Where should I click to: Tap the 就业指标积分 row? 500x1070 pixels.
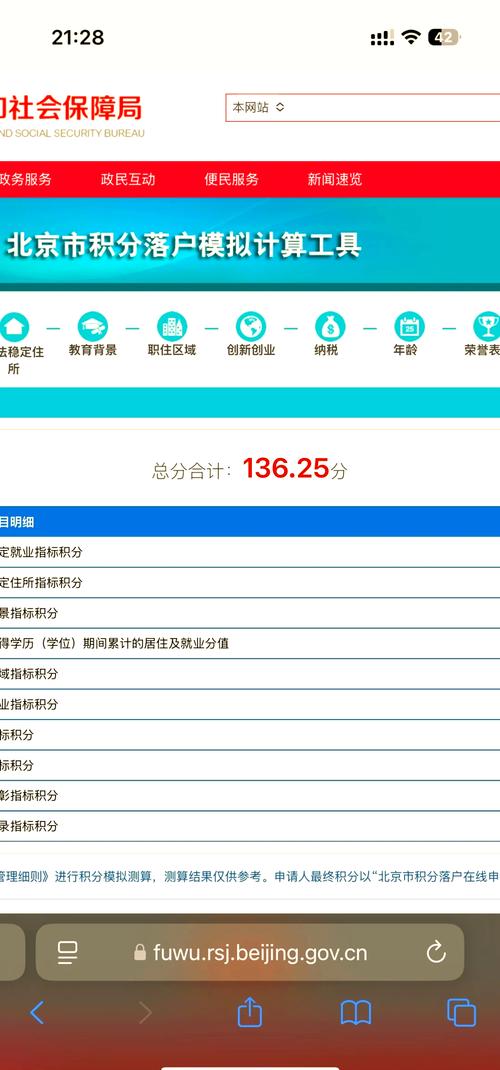(250, 552)
